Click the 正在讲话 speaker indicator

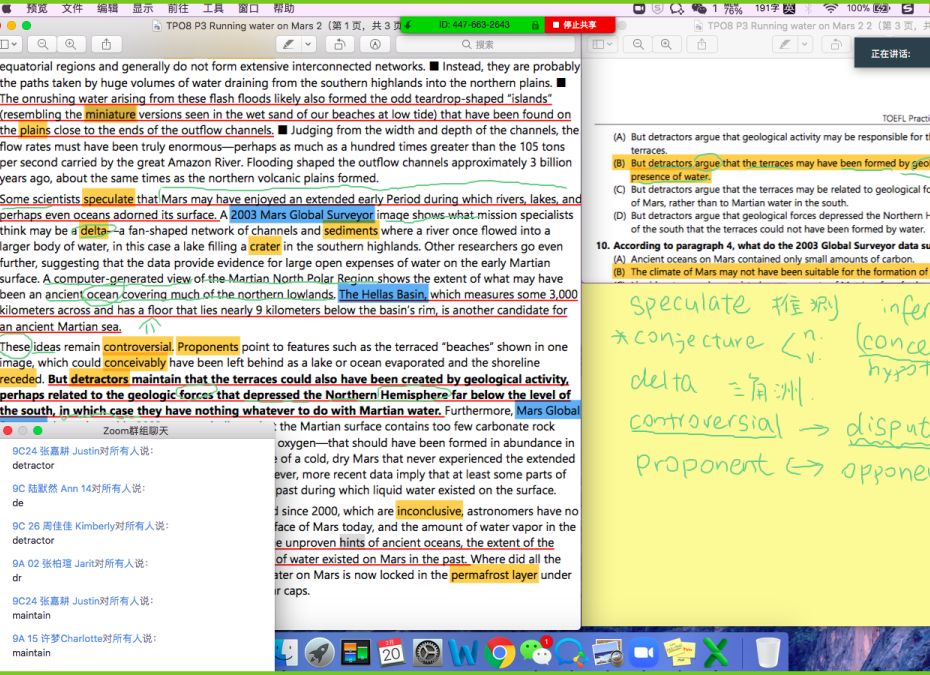point(891,53)
